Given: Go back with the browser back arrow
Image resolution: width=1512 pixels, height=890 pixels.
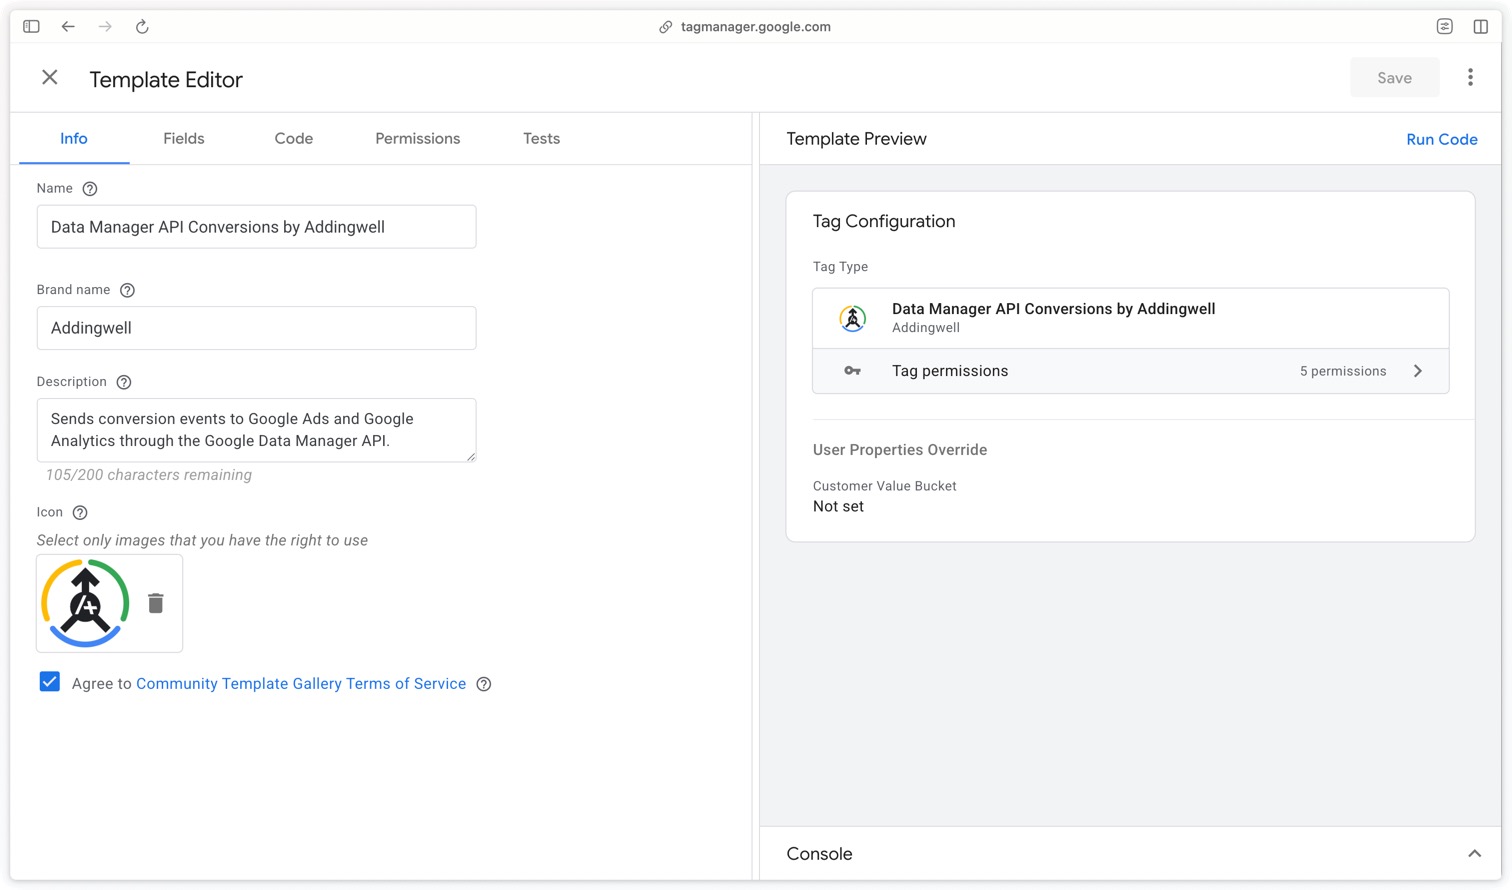Looking at the screenshot, I should click(x=68, y=27).
